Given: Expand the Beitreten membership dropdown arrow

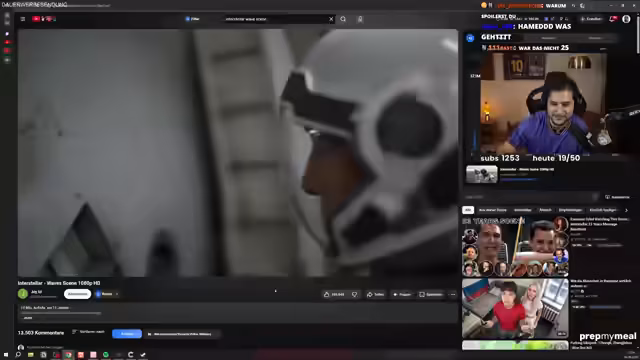Looking at the screenshot, I should click(117, 294).
